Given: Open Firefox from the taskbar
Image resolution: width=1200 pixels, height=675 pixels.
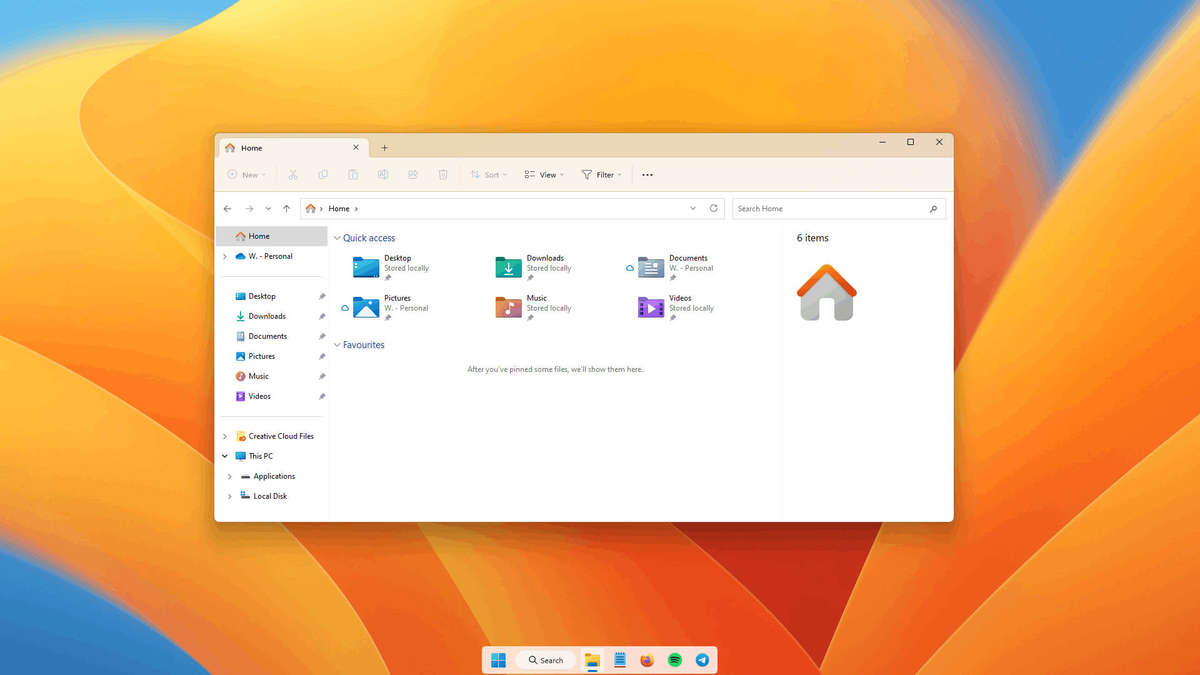Looking at the screenshot, I should point(647,660).
